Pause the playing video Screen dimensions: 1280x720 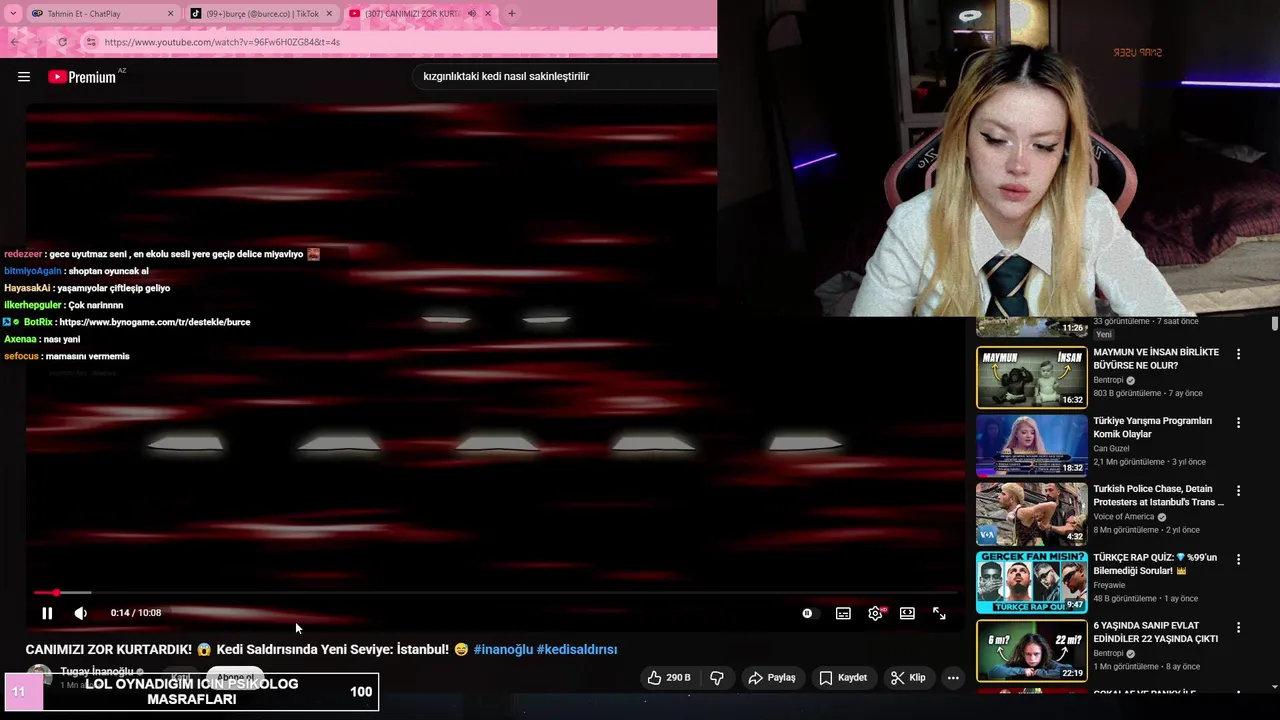47,613
